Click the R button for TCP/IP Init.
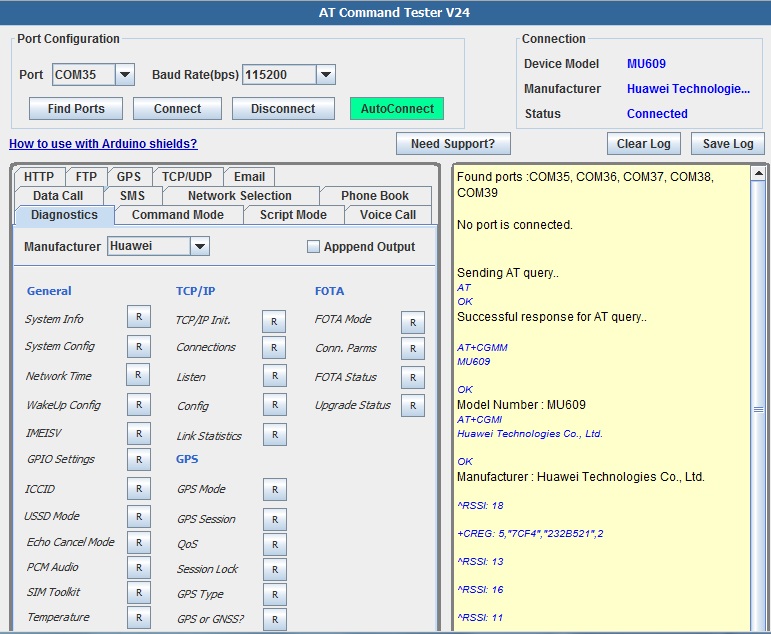The height and width of the screenshot is (634, 771). (x=274, y=322)
